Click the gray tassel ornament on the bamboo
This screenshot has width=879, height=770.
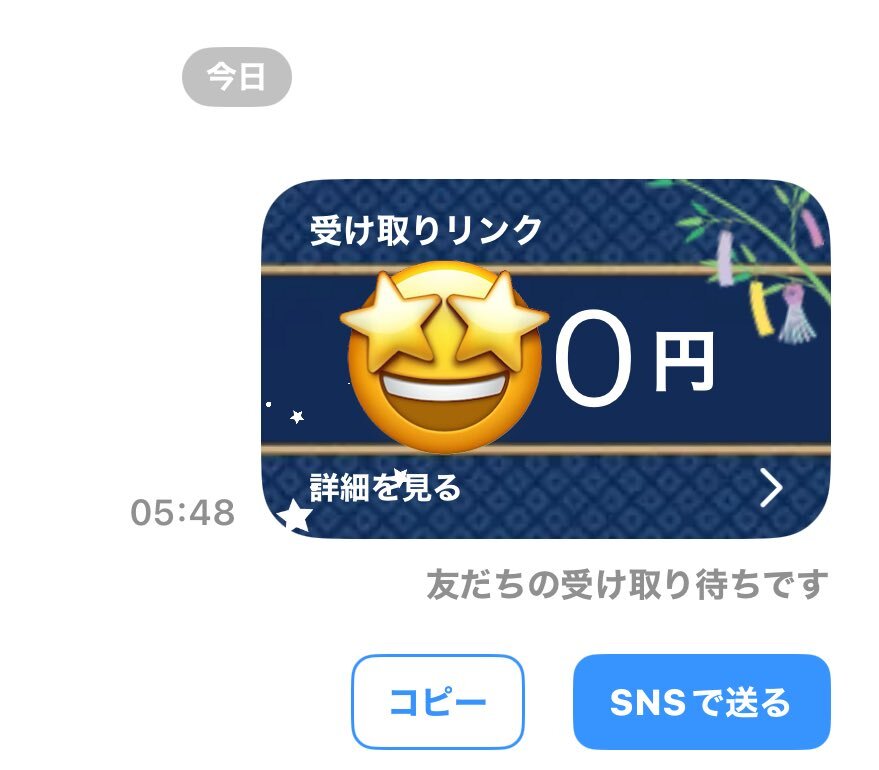click(x=796, y=315)
